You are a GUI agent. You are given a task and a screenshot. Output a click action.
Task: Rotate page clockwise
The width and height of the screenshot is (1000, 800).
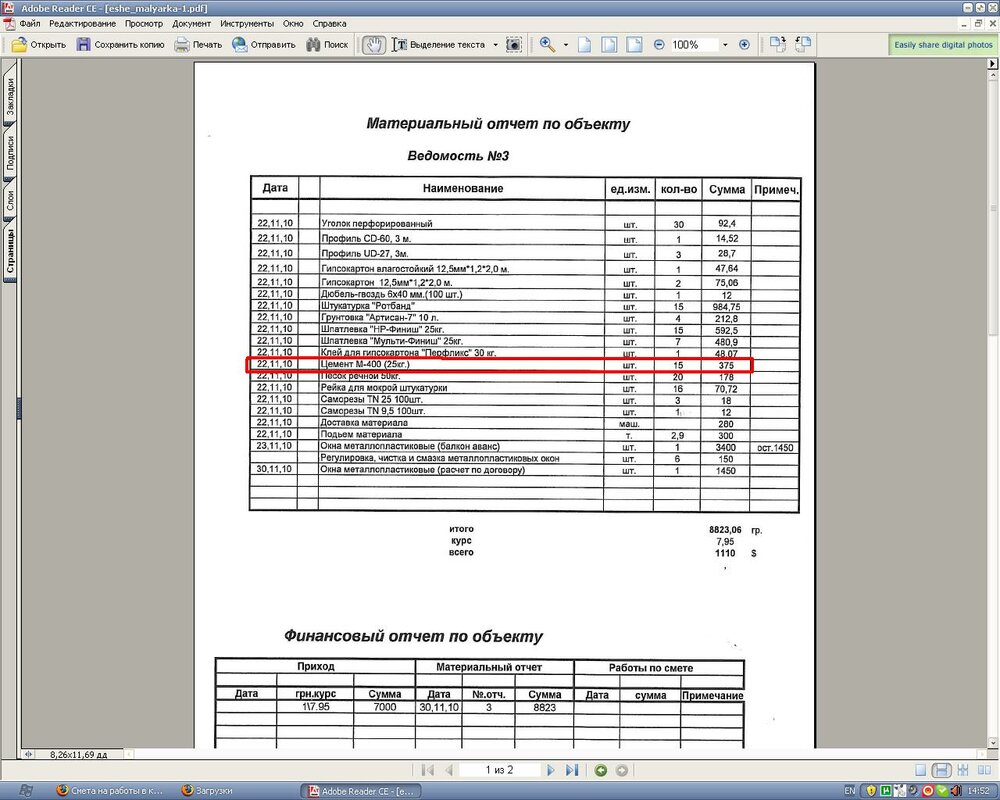point(777,45)
